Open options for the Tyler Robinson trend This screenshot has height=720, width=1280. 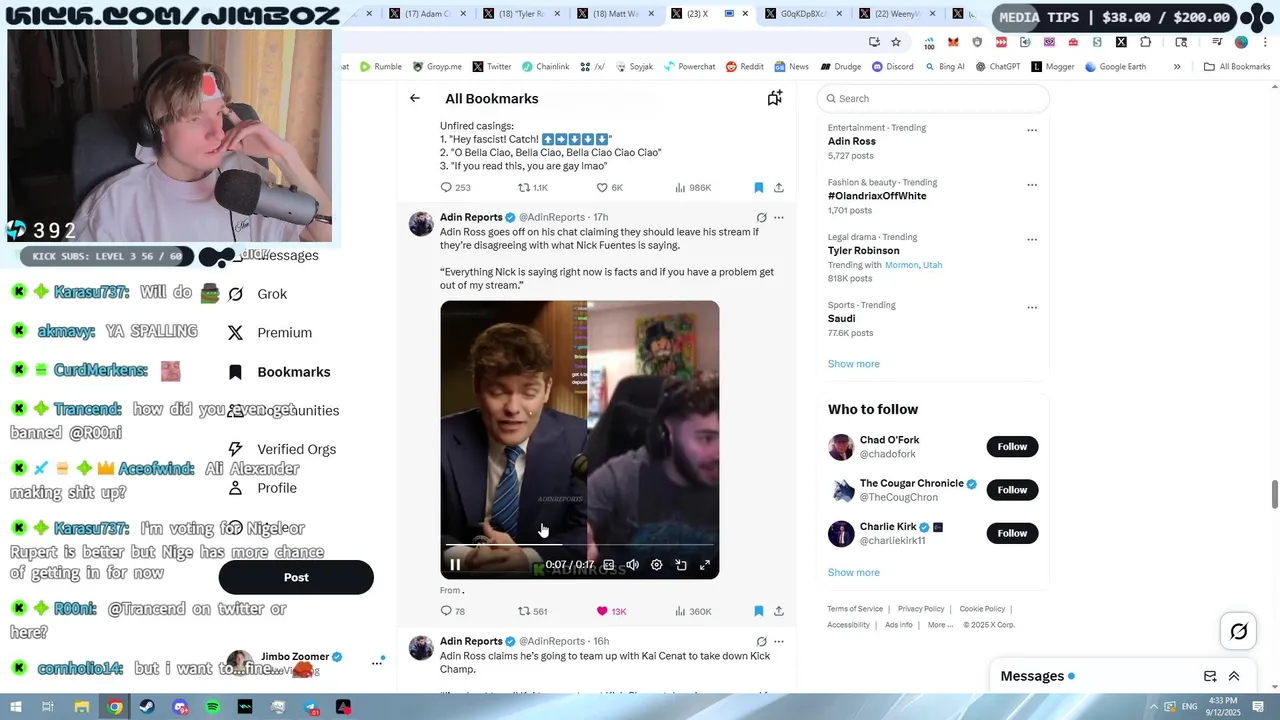(x=1032, y=240)
